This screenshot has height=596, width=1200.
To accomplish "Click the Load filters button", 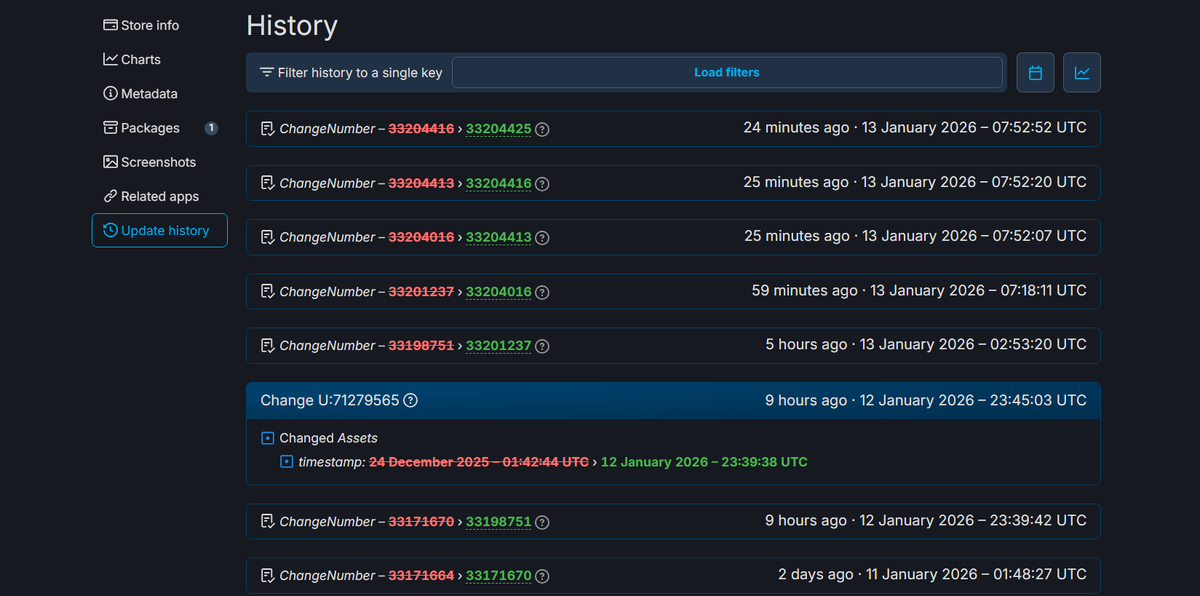I will (727, 72).
